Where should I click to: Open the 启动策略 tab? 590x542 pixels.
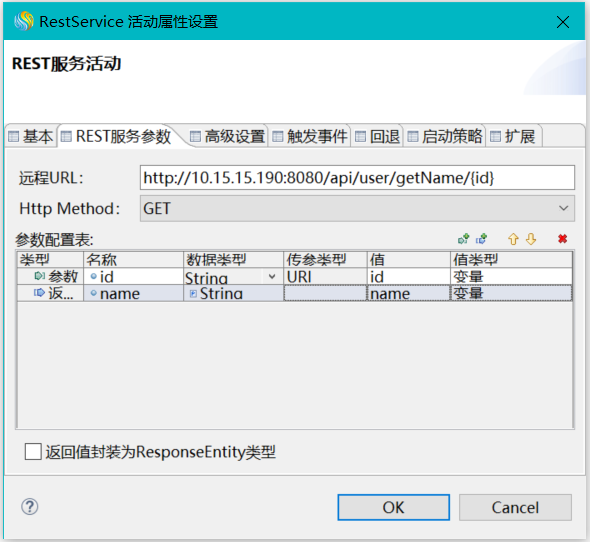[444, 136]
